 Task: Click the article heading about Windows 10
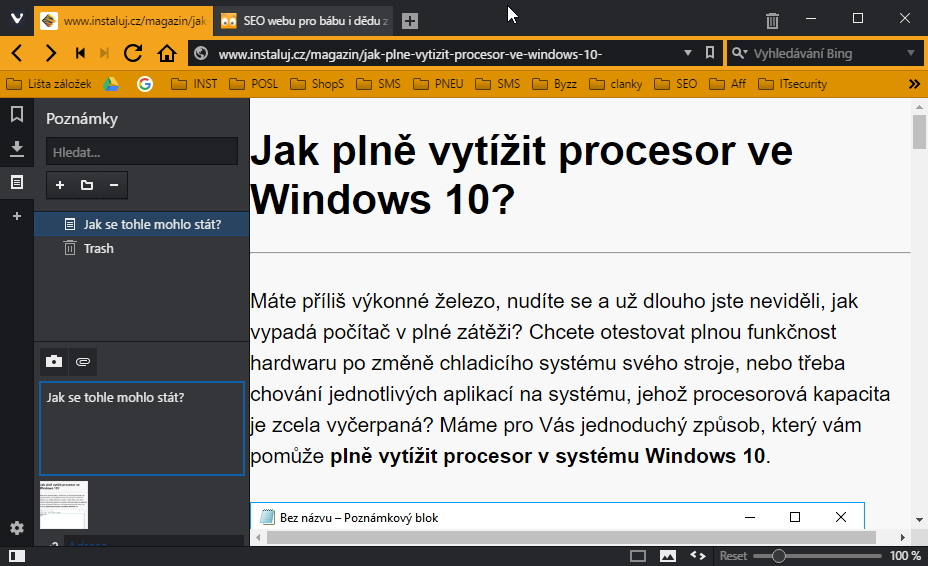coord(521,175)
